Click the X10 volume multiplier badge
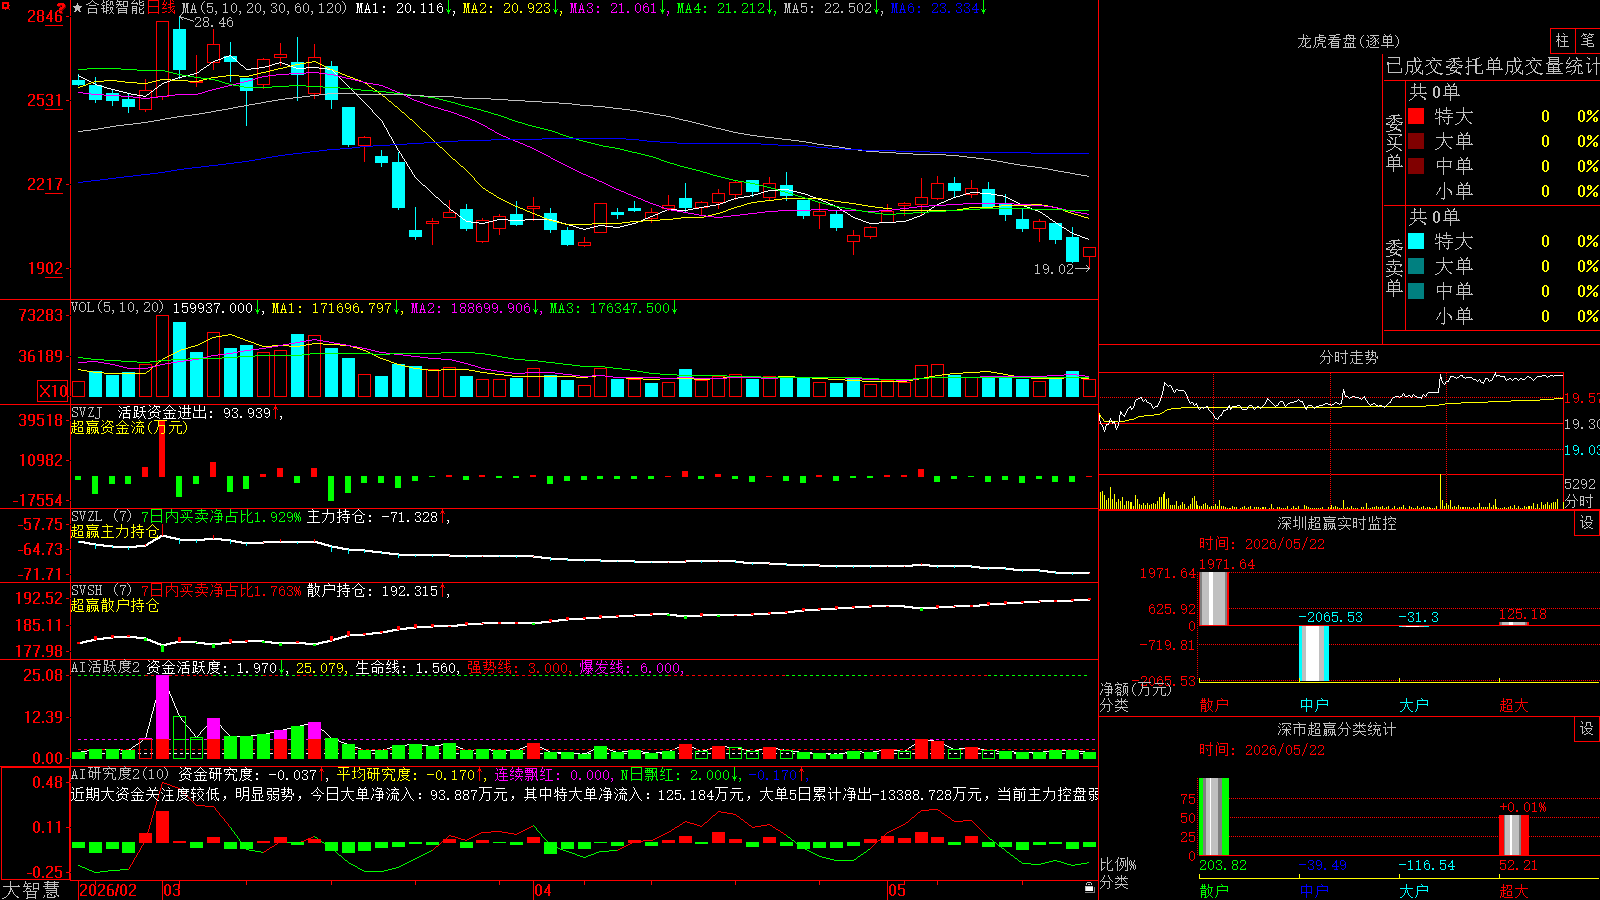The width and height of the screenshot is (1600, 900). tap(53, 391)
